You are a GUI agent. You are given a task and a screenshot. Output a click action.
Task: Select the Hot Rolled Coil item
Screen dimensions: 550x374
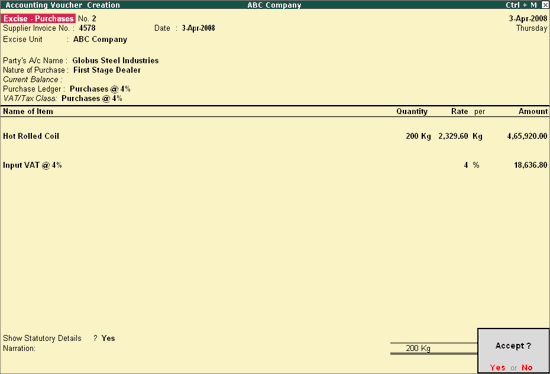31,136
